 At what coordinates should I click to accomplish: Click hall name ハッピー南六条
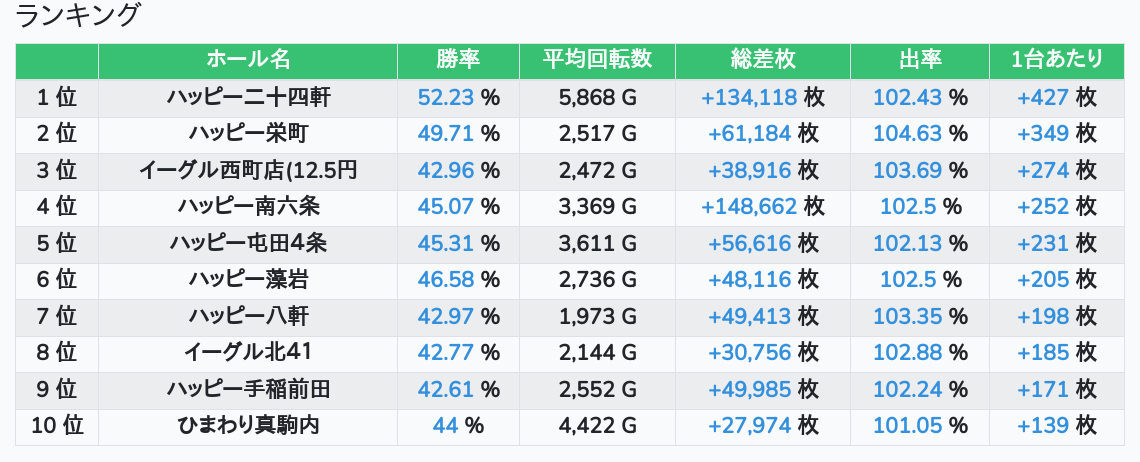[248, 207]
